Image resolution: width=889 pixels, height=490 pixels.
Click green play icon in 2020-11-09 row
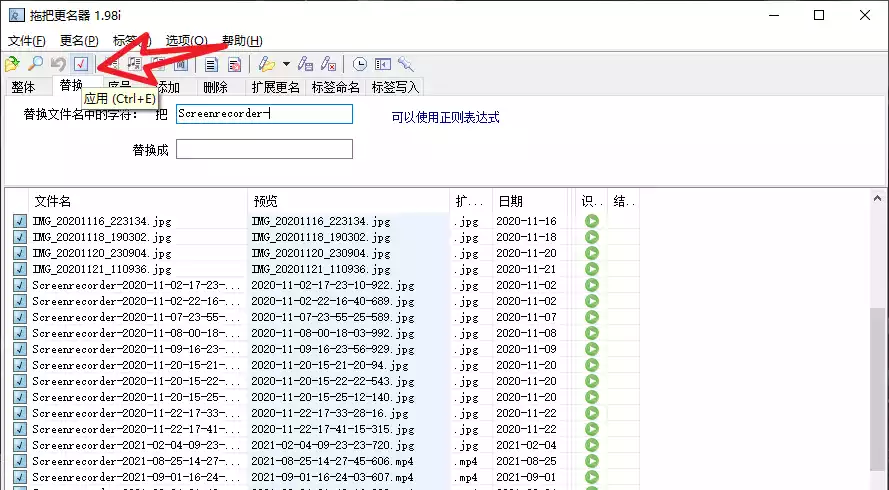tap(592, 349)
